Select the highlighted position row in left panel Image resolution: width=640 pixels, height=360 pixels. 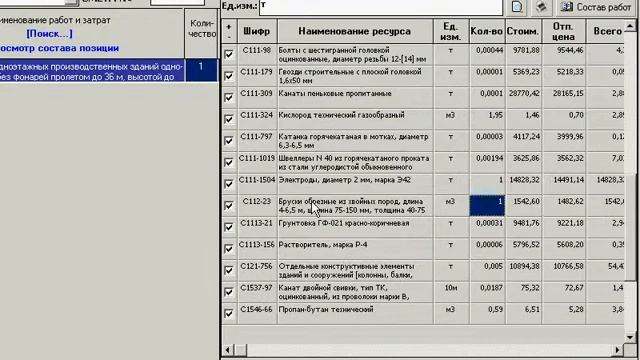tap(92, 71)
